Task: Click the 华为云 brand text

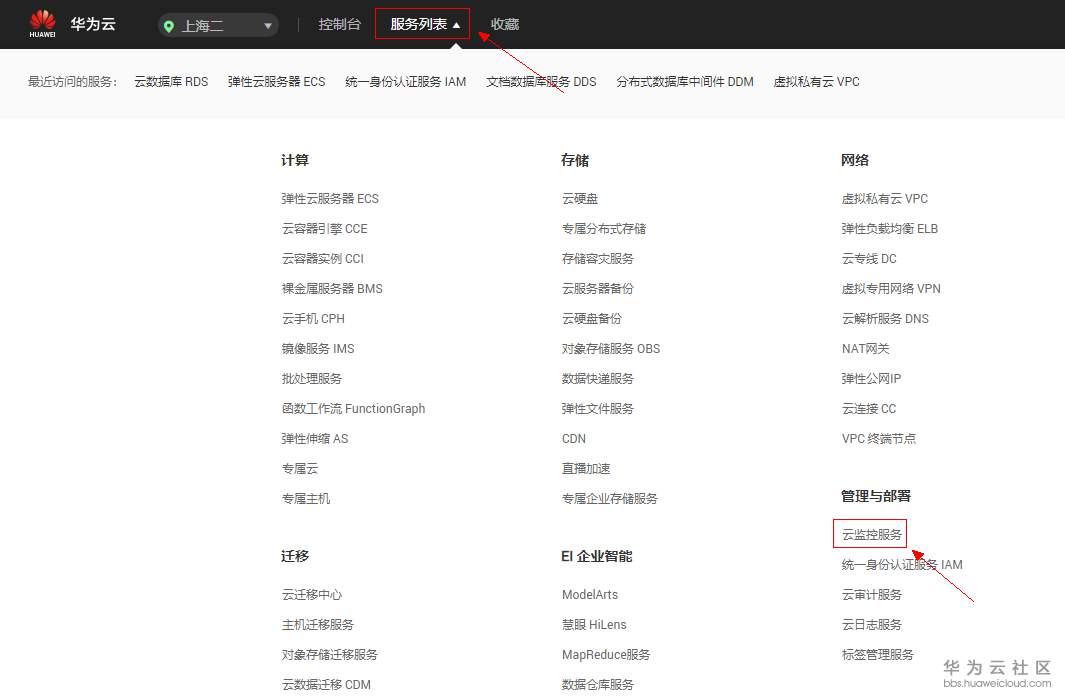Action: (93, 24)
